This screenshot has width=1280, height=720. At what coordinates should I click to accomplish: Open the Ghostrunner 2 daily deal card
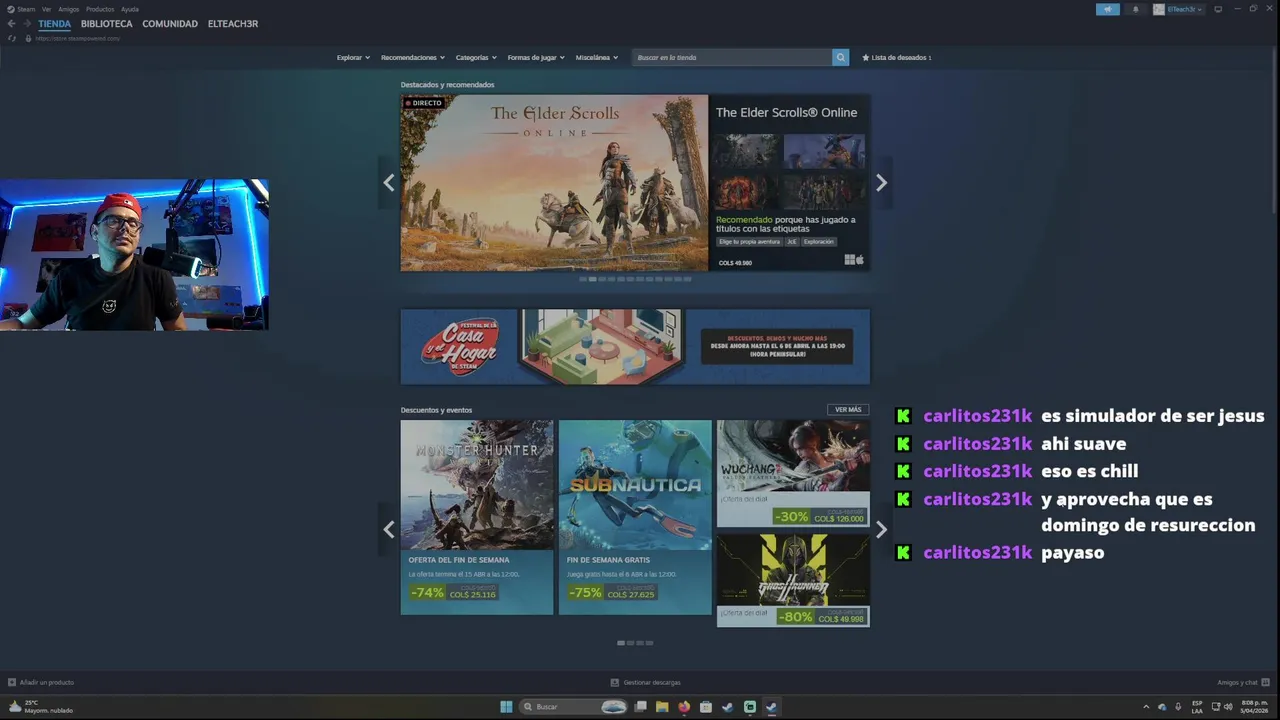[793, 580]
